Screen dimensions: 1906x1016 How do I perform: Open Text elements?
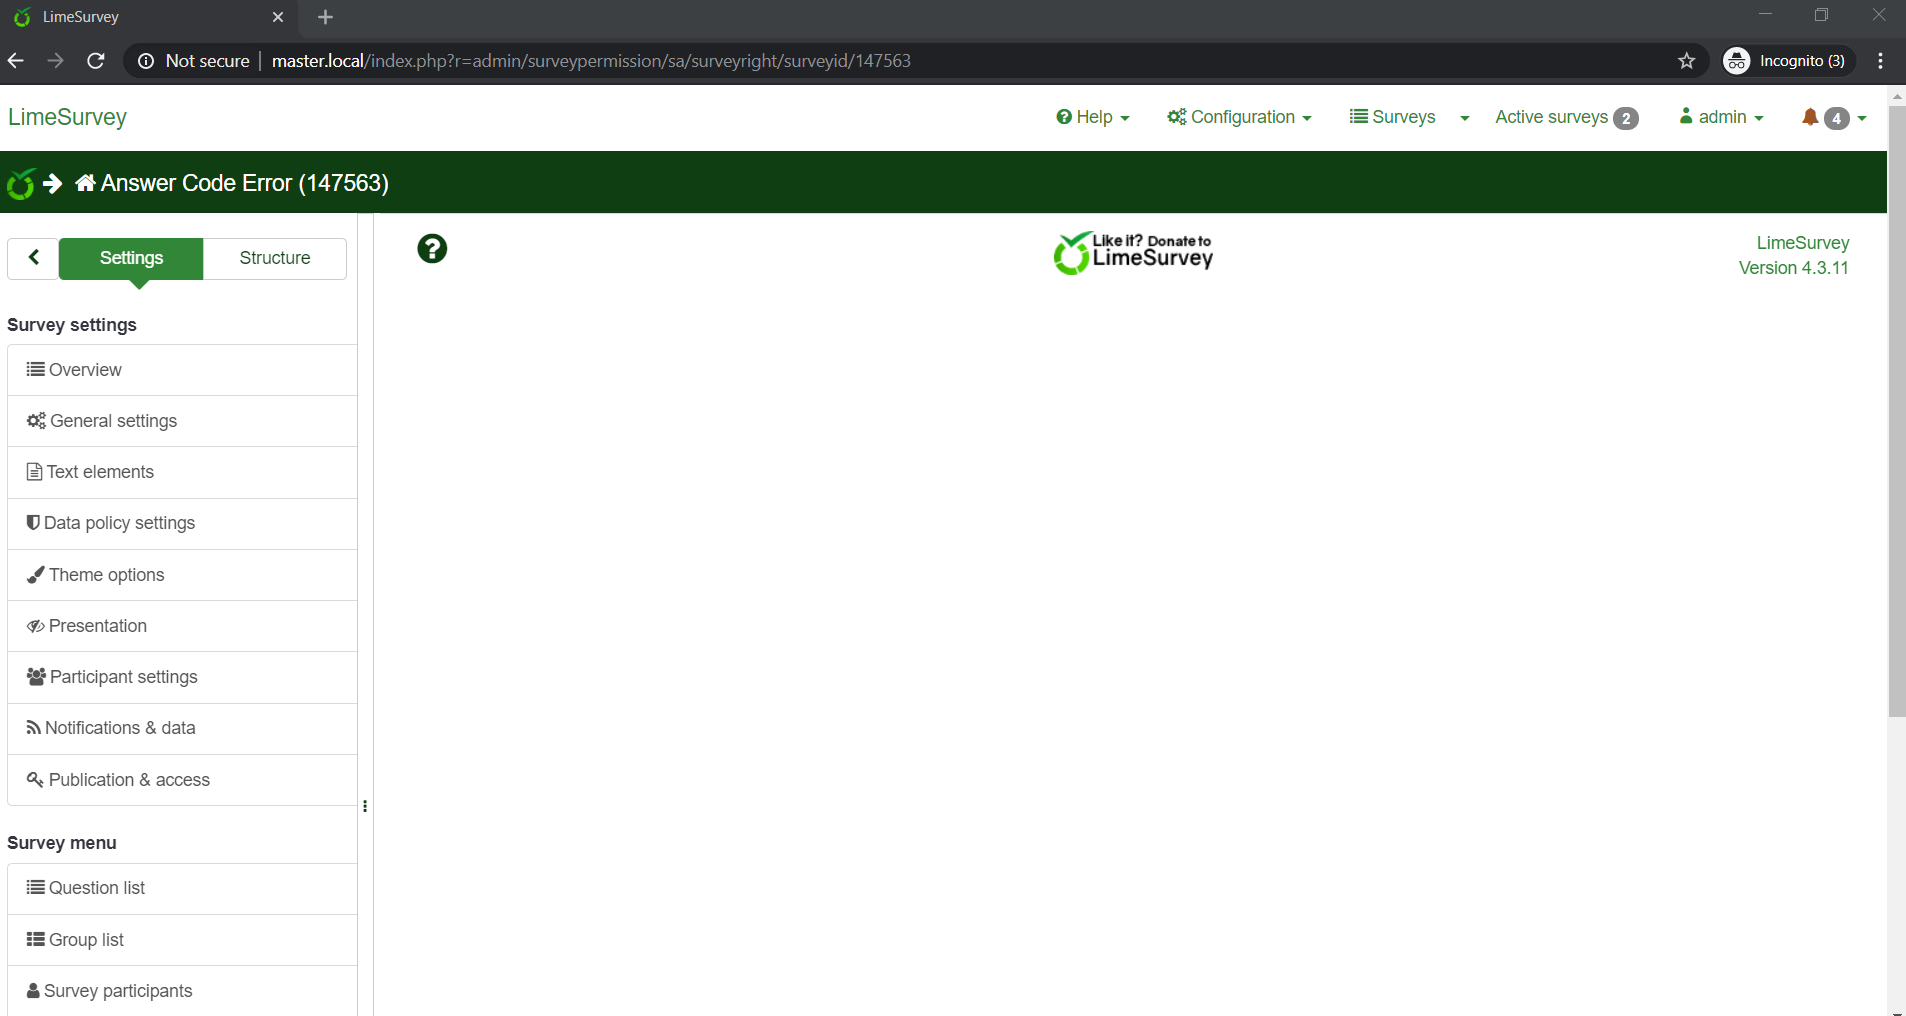pyautogui.click(x=182, y=472)
